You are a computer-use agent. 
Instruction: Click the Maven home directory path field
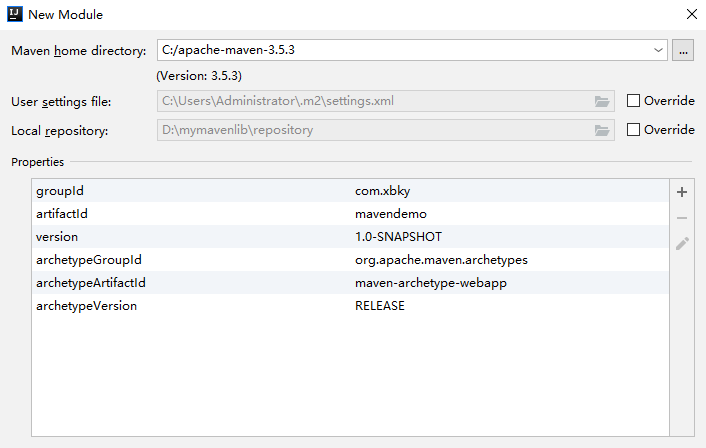(400, 50)
